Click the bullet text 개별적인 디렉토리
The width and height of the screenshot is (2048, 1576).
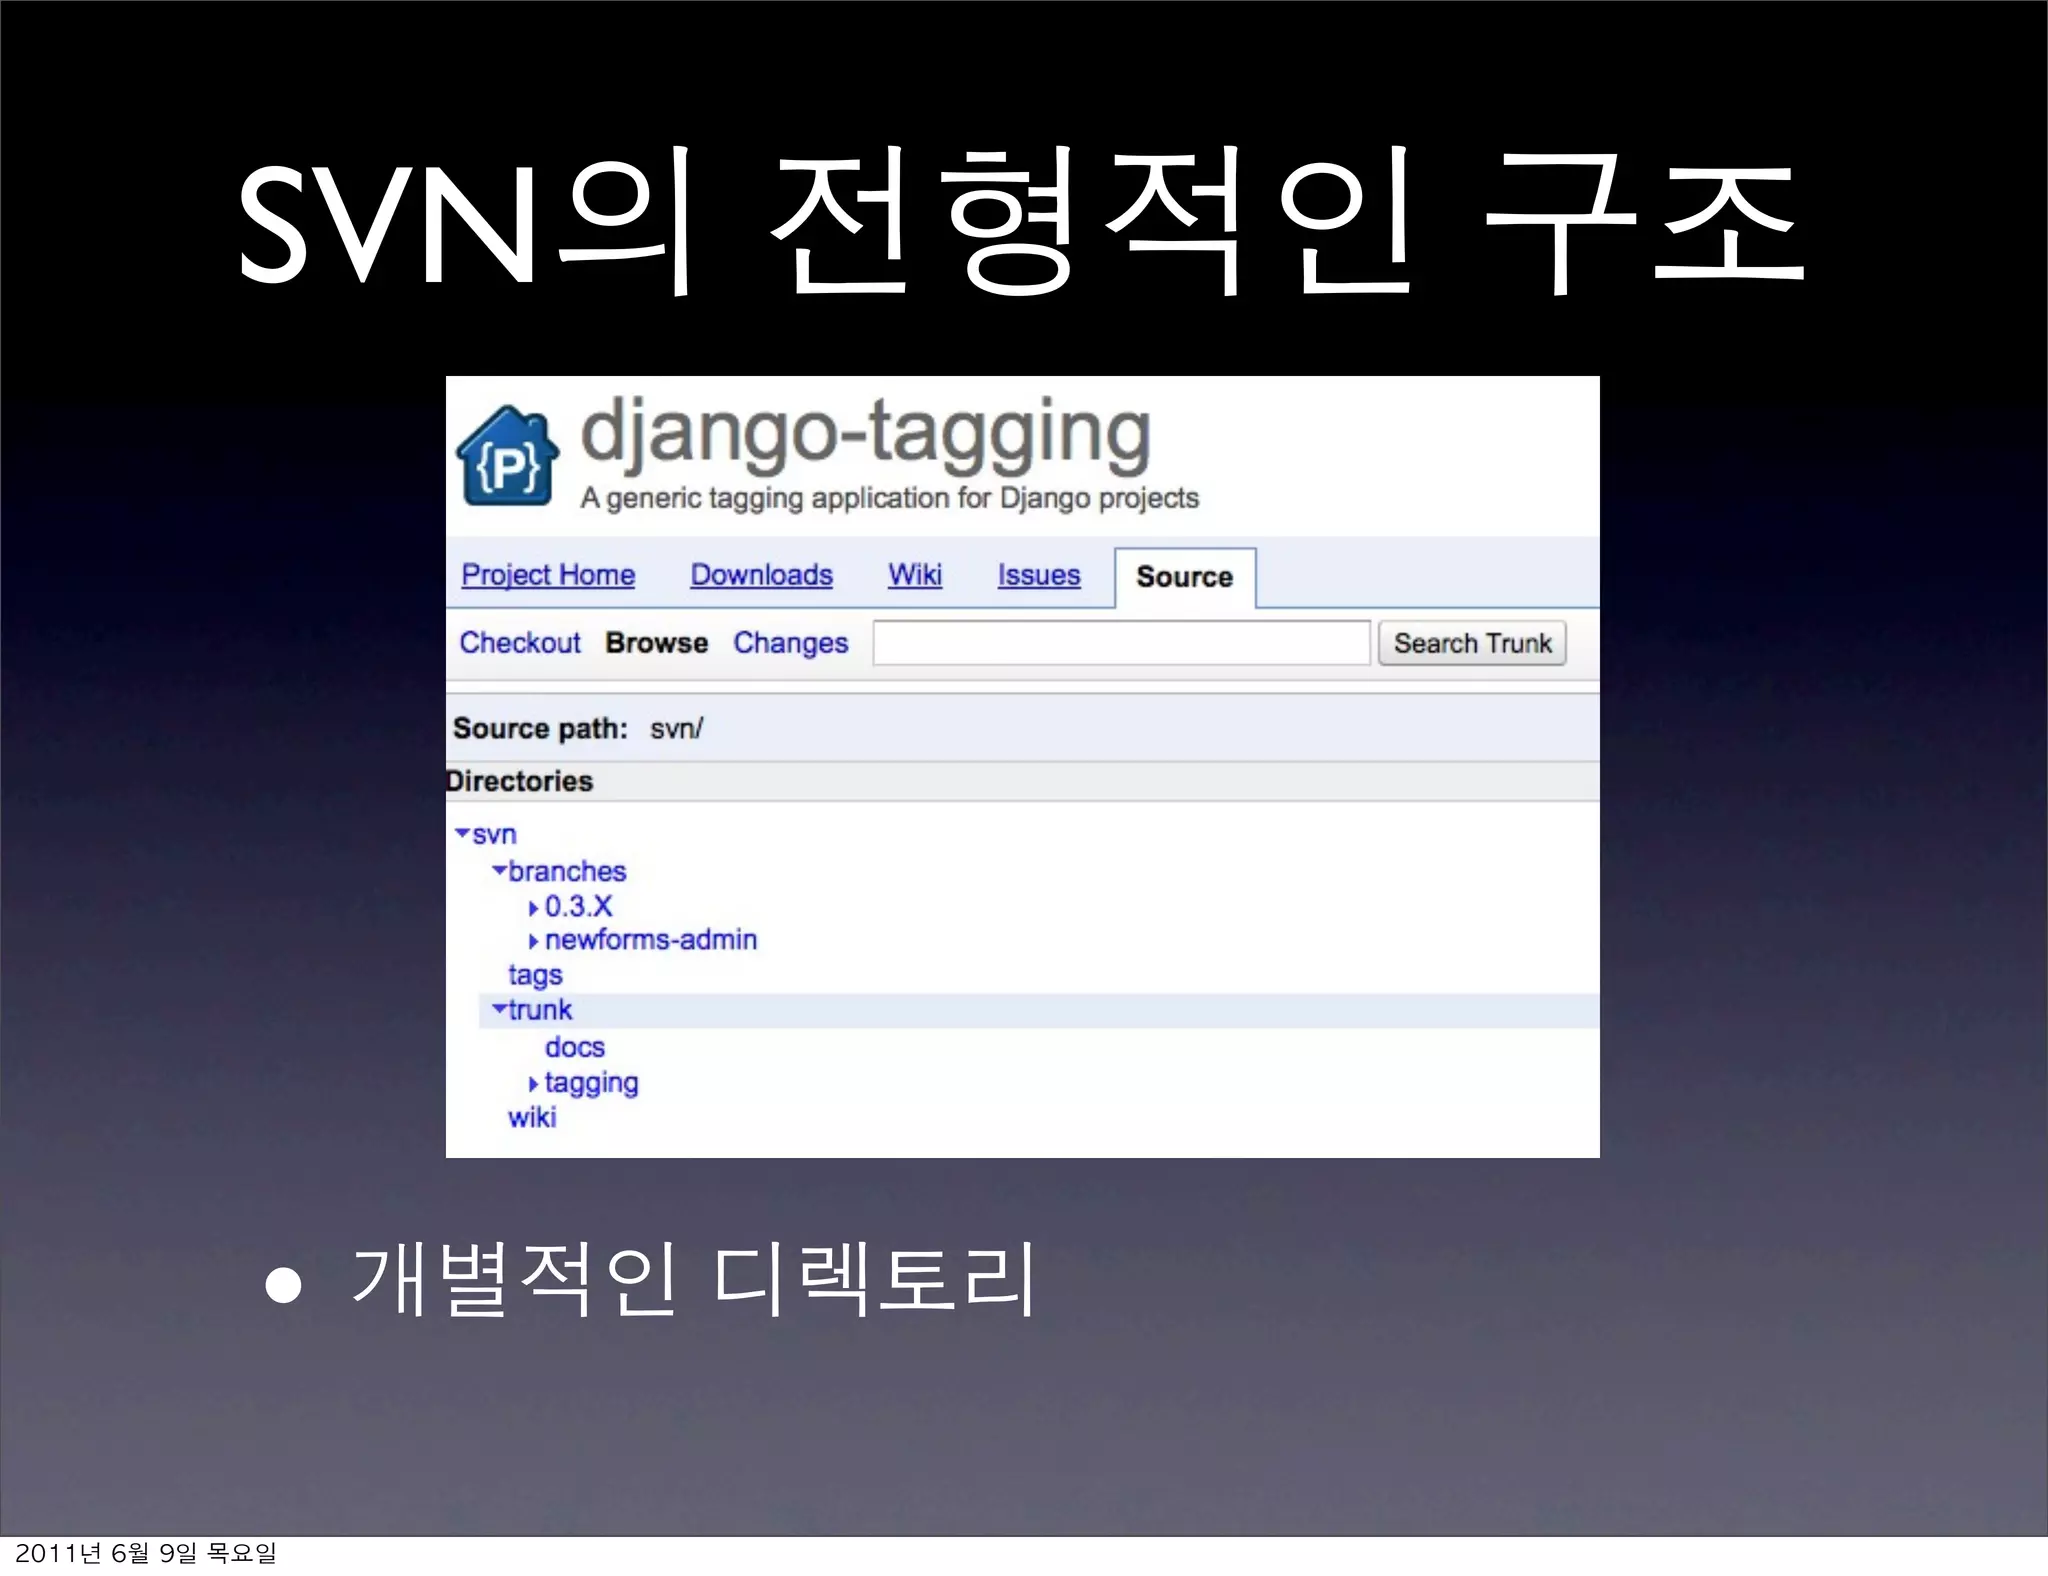693,1279
